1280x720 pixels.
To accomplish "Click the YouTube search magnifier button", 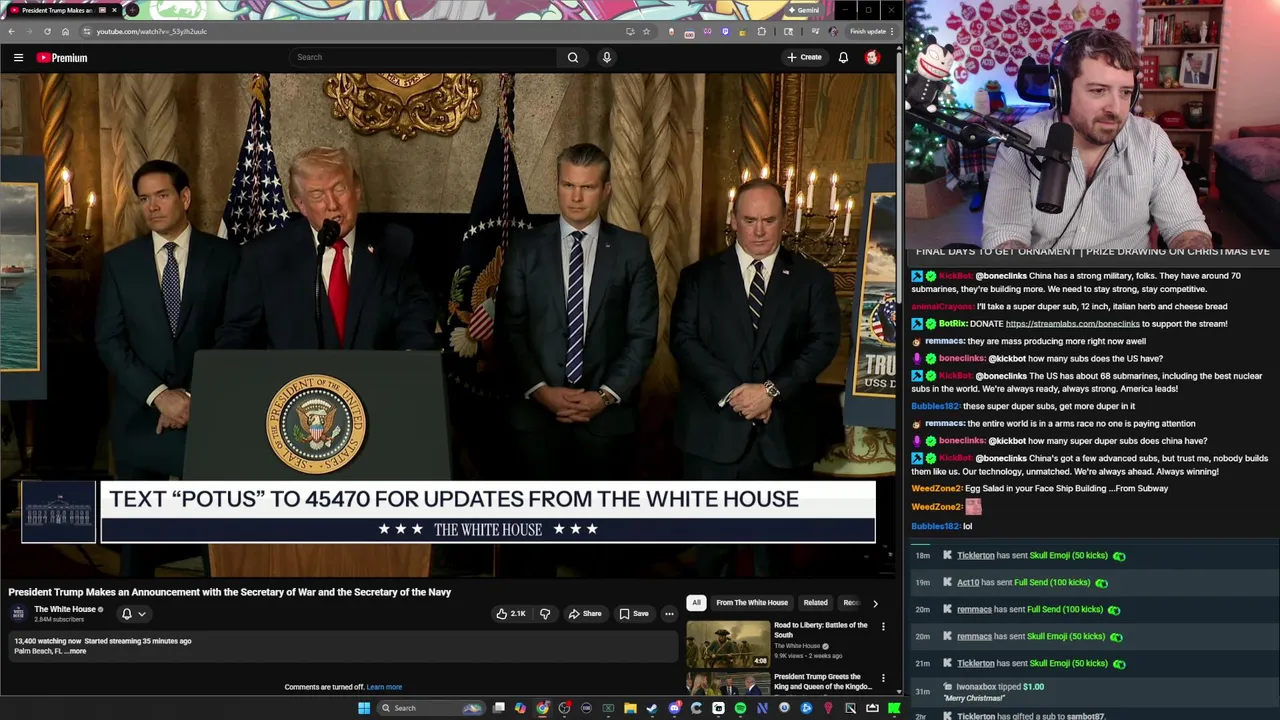I will [573, 57].
